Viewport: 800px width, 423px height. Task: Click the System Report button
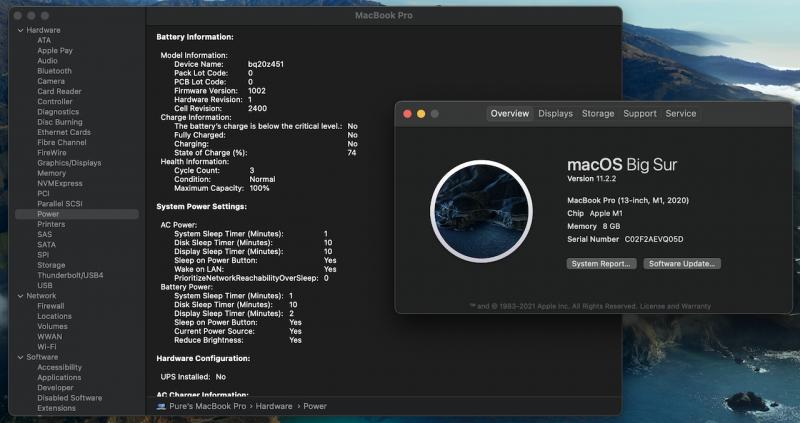(x=600, y=264)
